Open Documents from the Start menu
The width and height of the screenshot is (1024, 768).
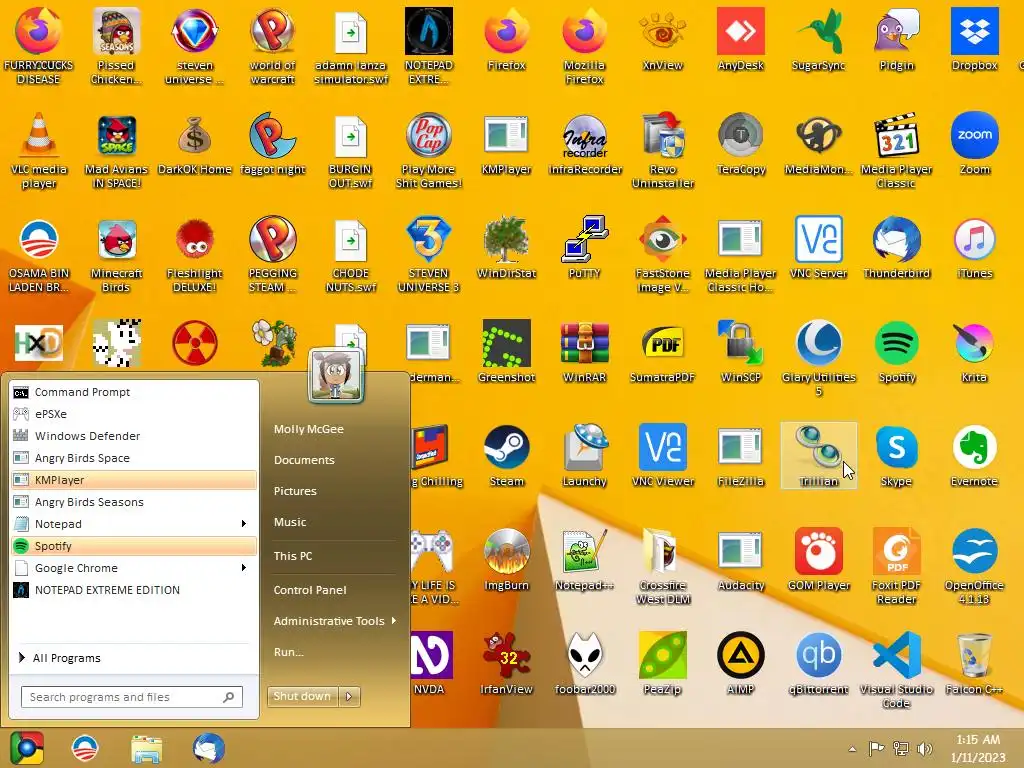pos(304,460)
